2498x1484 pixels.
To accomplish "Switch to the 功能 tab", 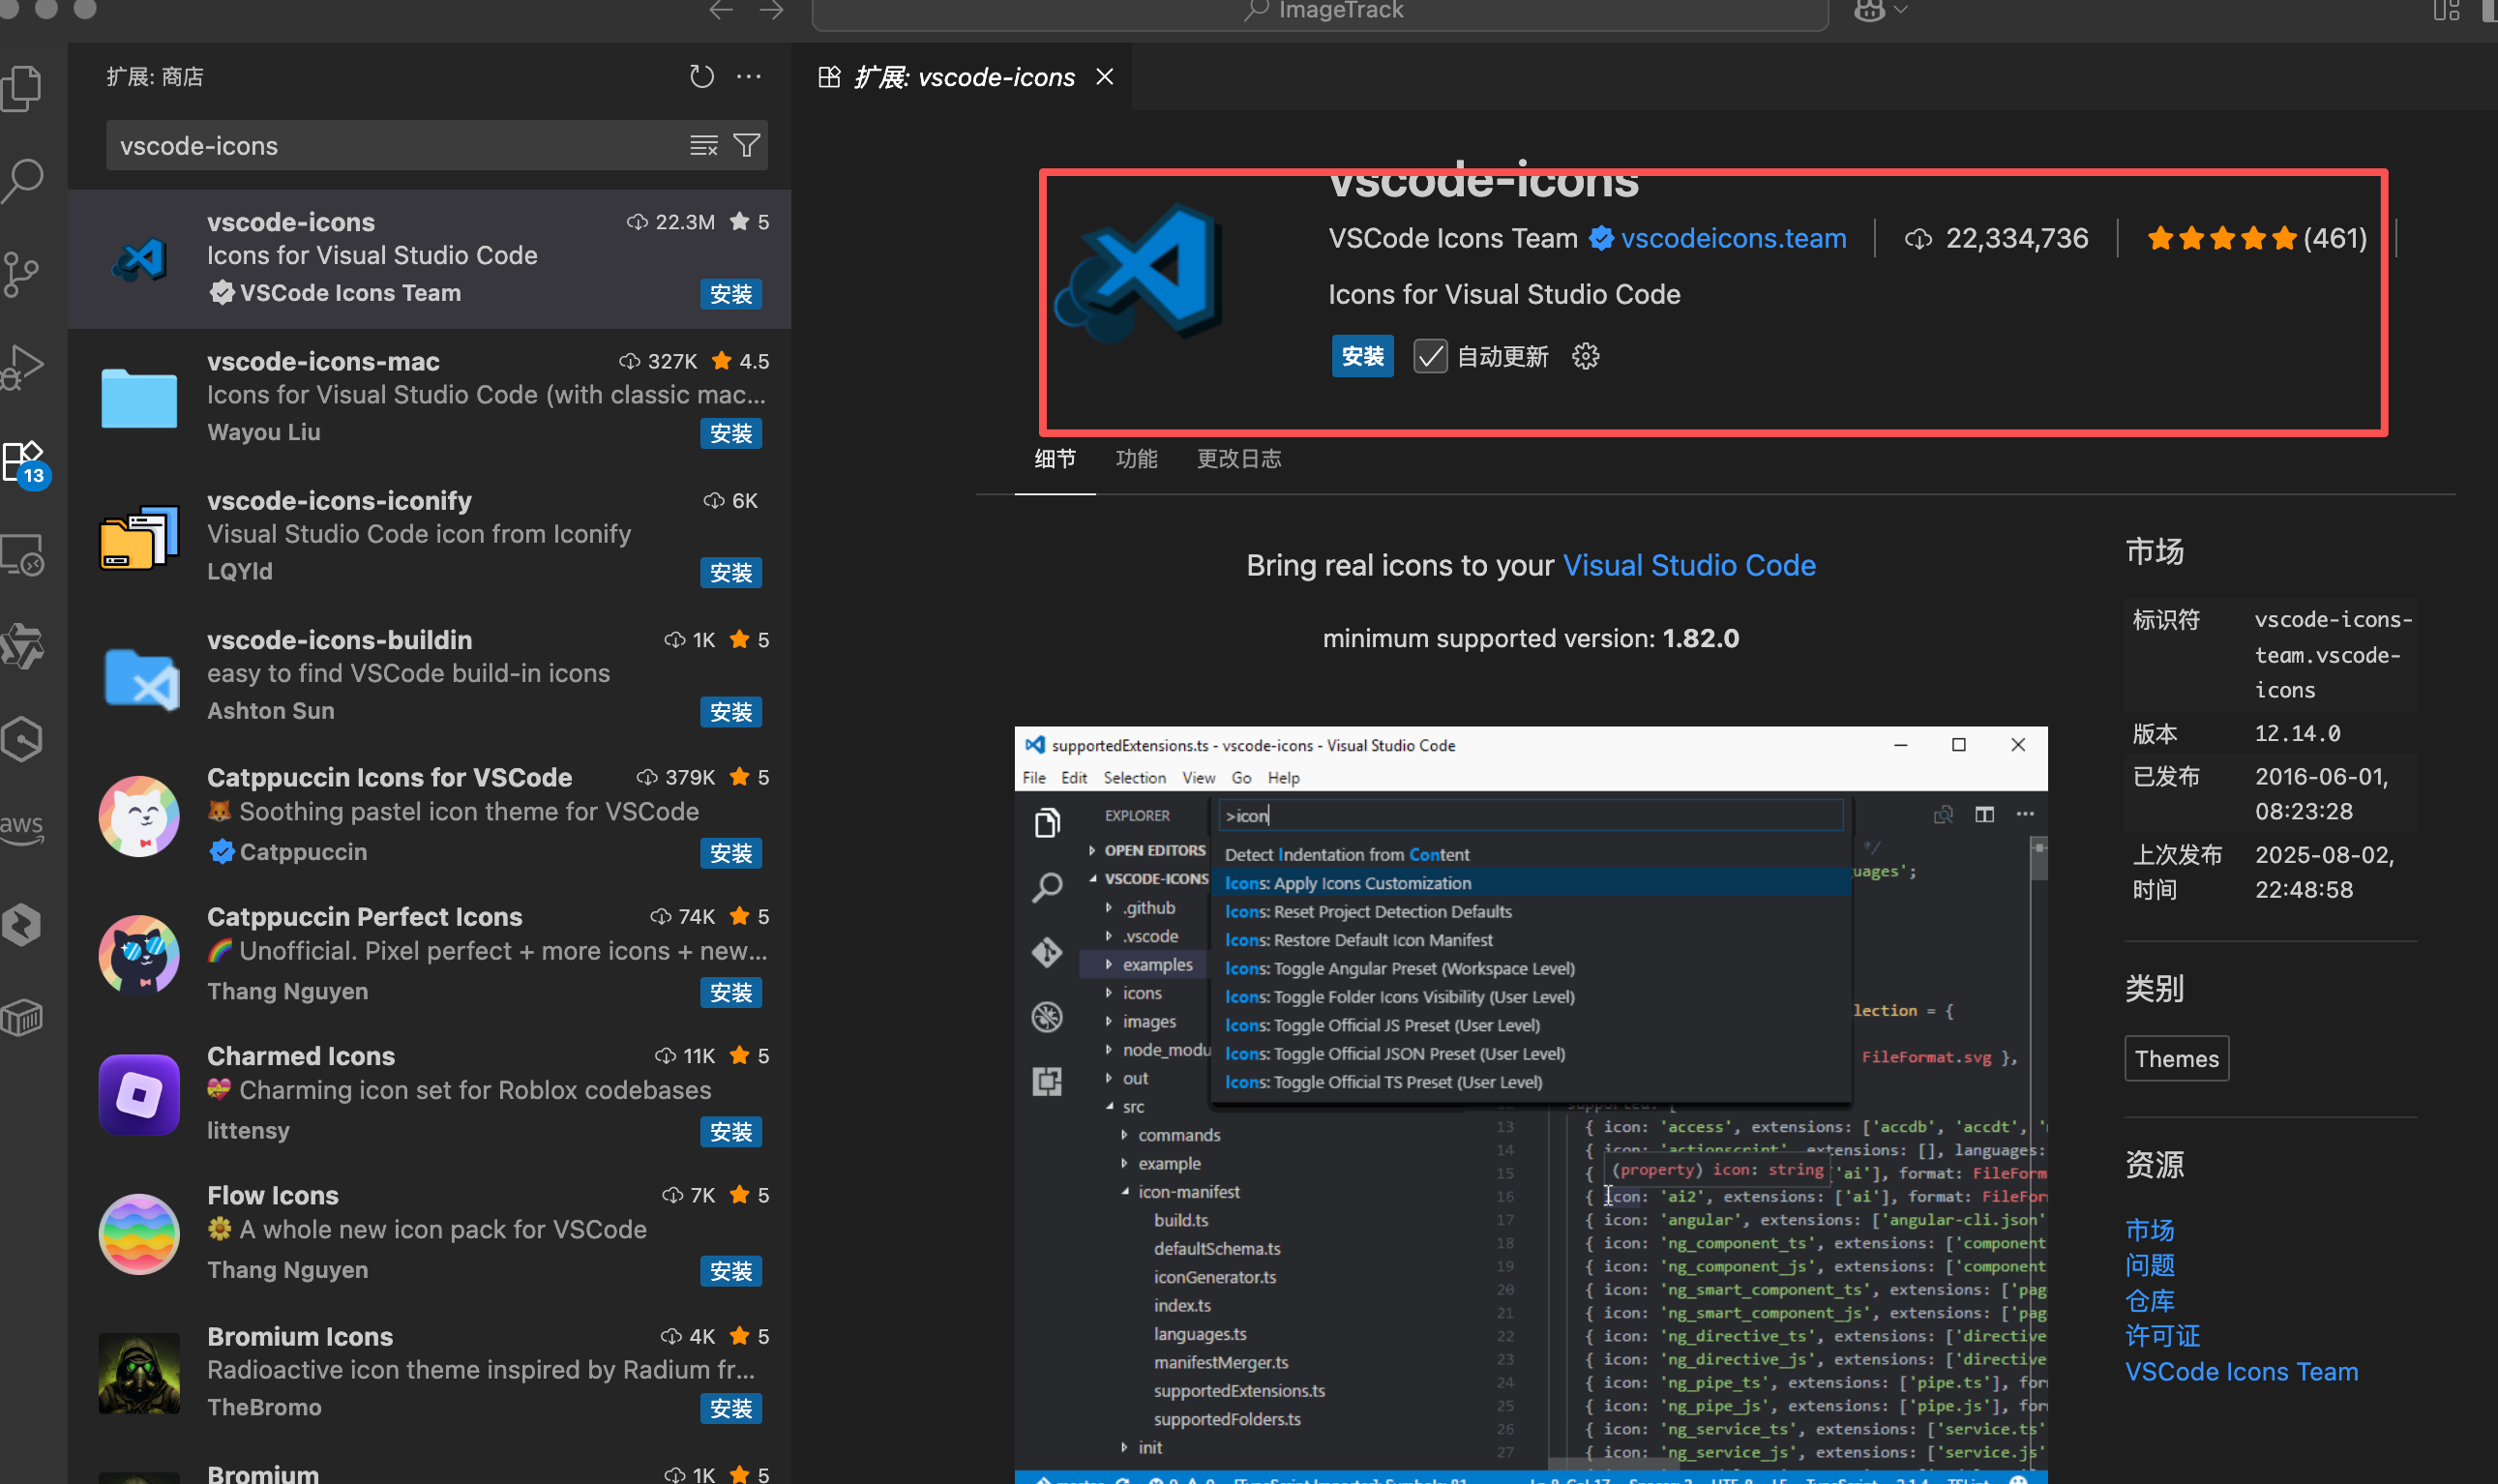I will 1136,459.
